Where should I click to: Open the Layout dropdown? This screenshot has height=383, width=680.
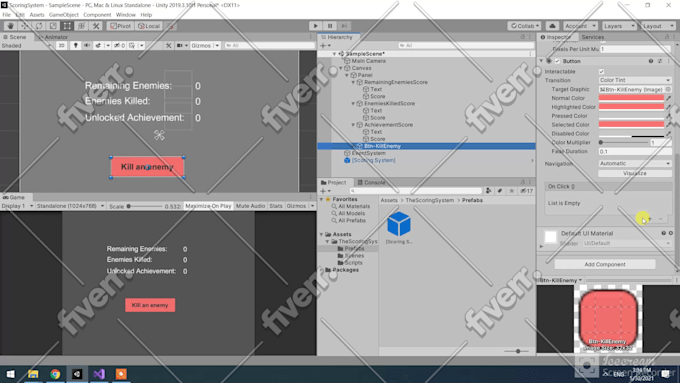658,26
